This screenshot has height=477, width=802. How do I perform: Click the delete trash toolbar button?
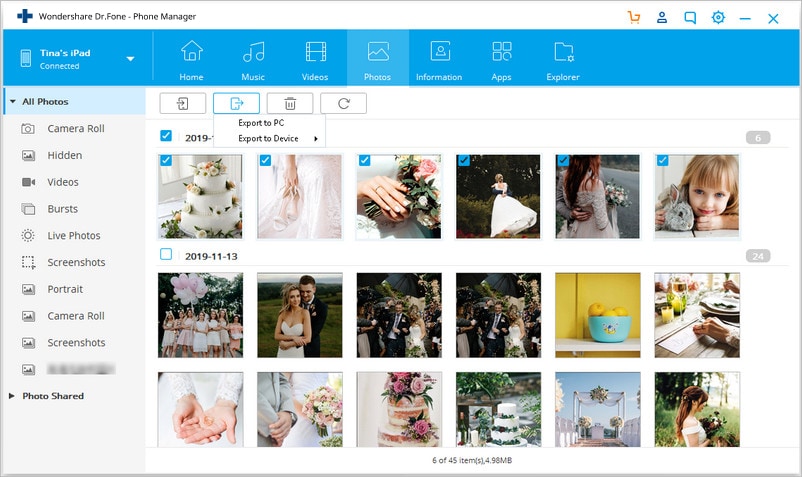click(290, 104)
